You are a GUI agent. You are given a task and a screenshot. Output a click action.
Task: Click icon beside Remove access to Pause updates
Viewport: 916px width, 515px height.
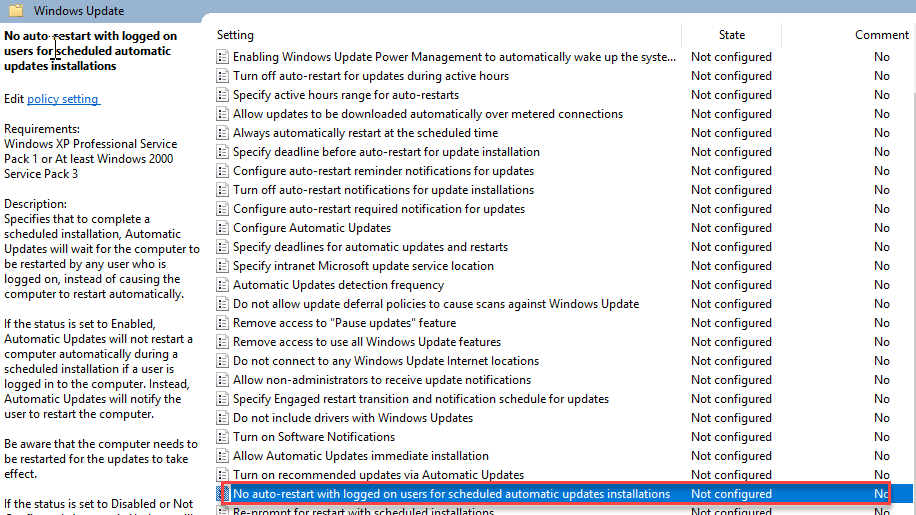pos(222,322)
